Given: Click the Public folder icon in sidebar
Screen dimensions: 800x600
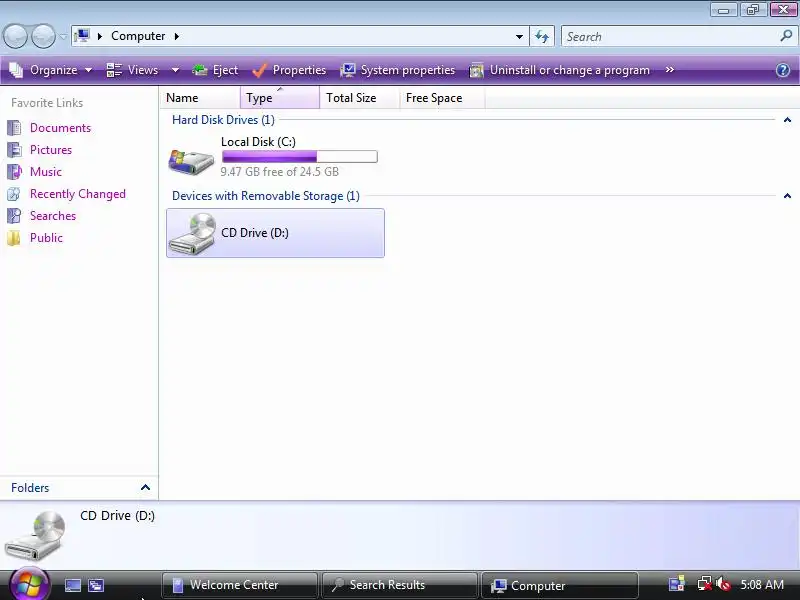Looking at the screenshot, I should coord(14,238).
